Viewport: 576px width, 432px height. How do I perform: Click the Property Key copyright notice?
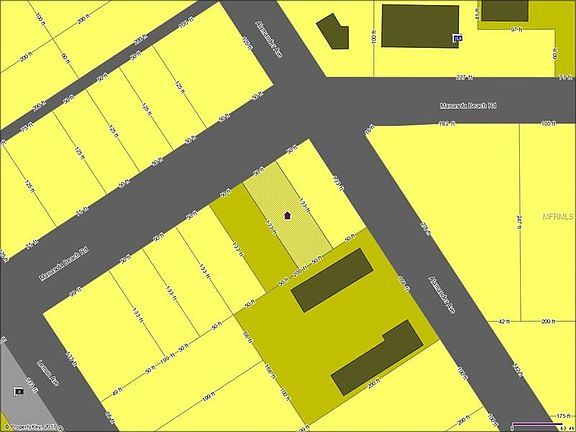[x=32, y=428]
